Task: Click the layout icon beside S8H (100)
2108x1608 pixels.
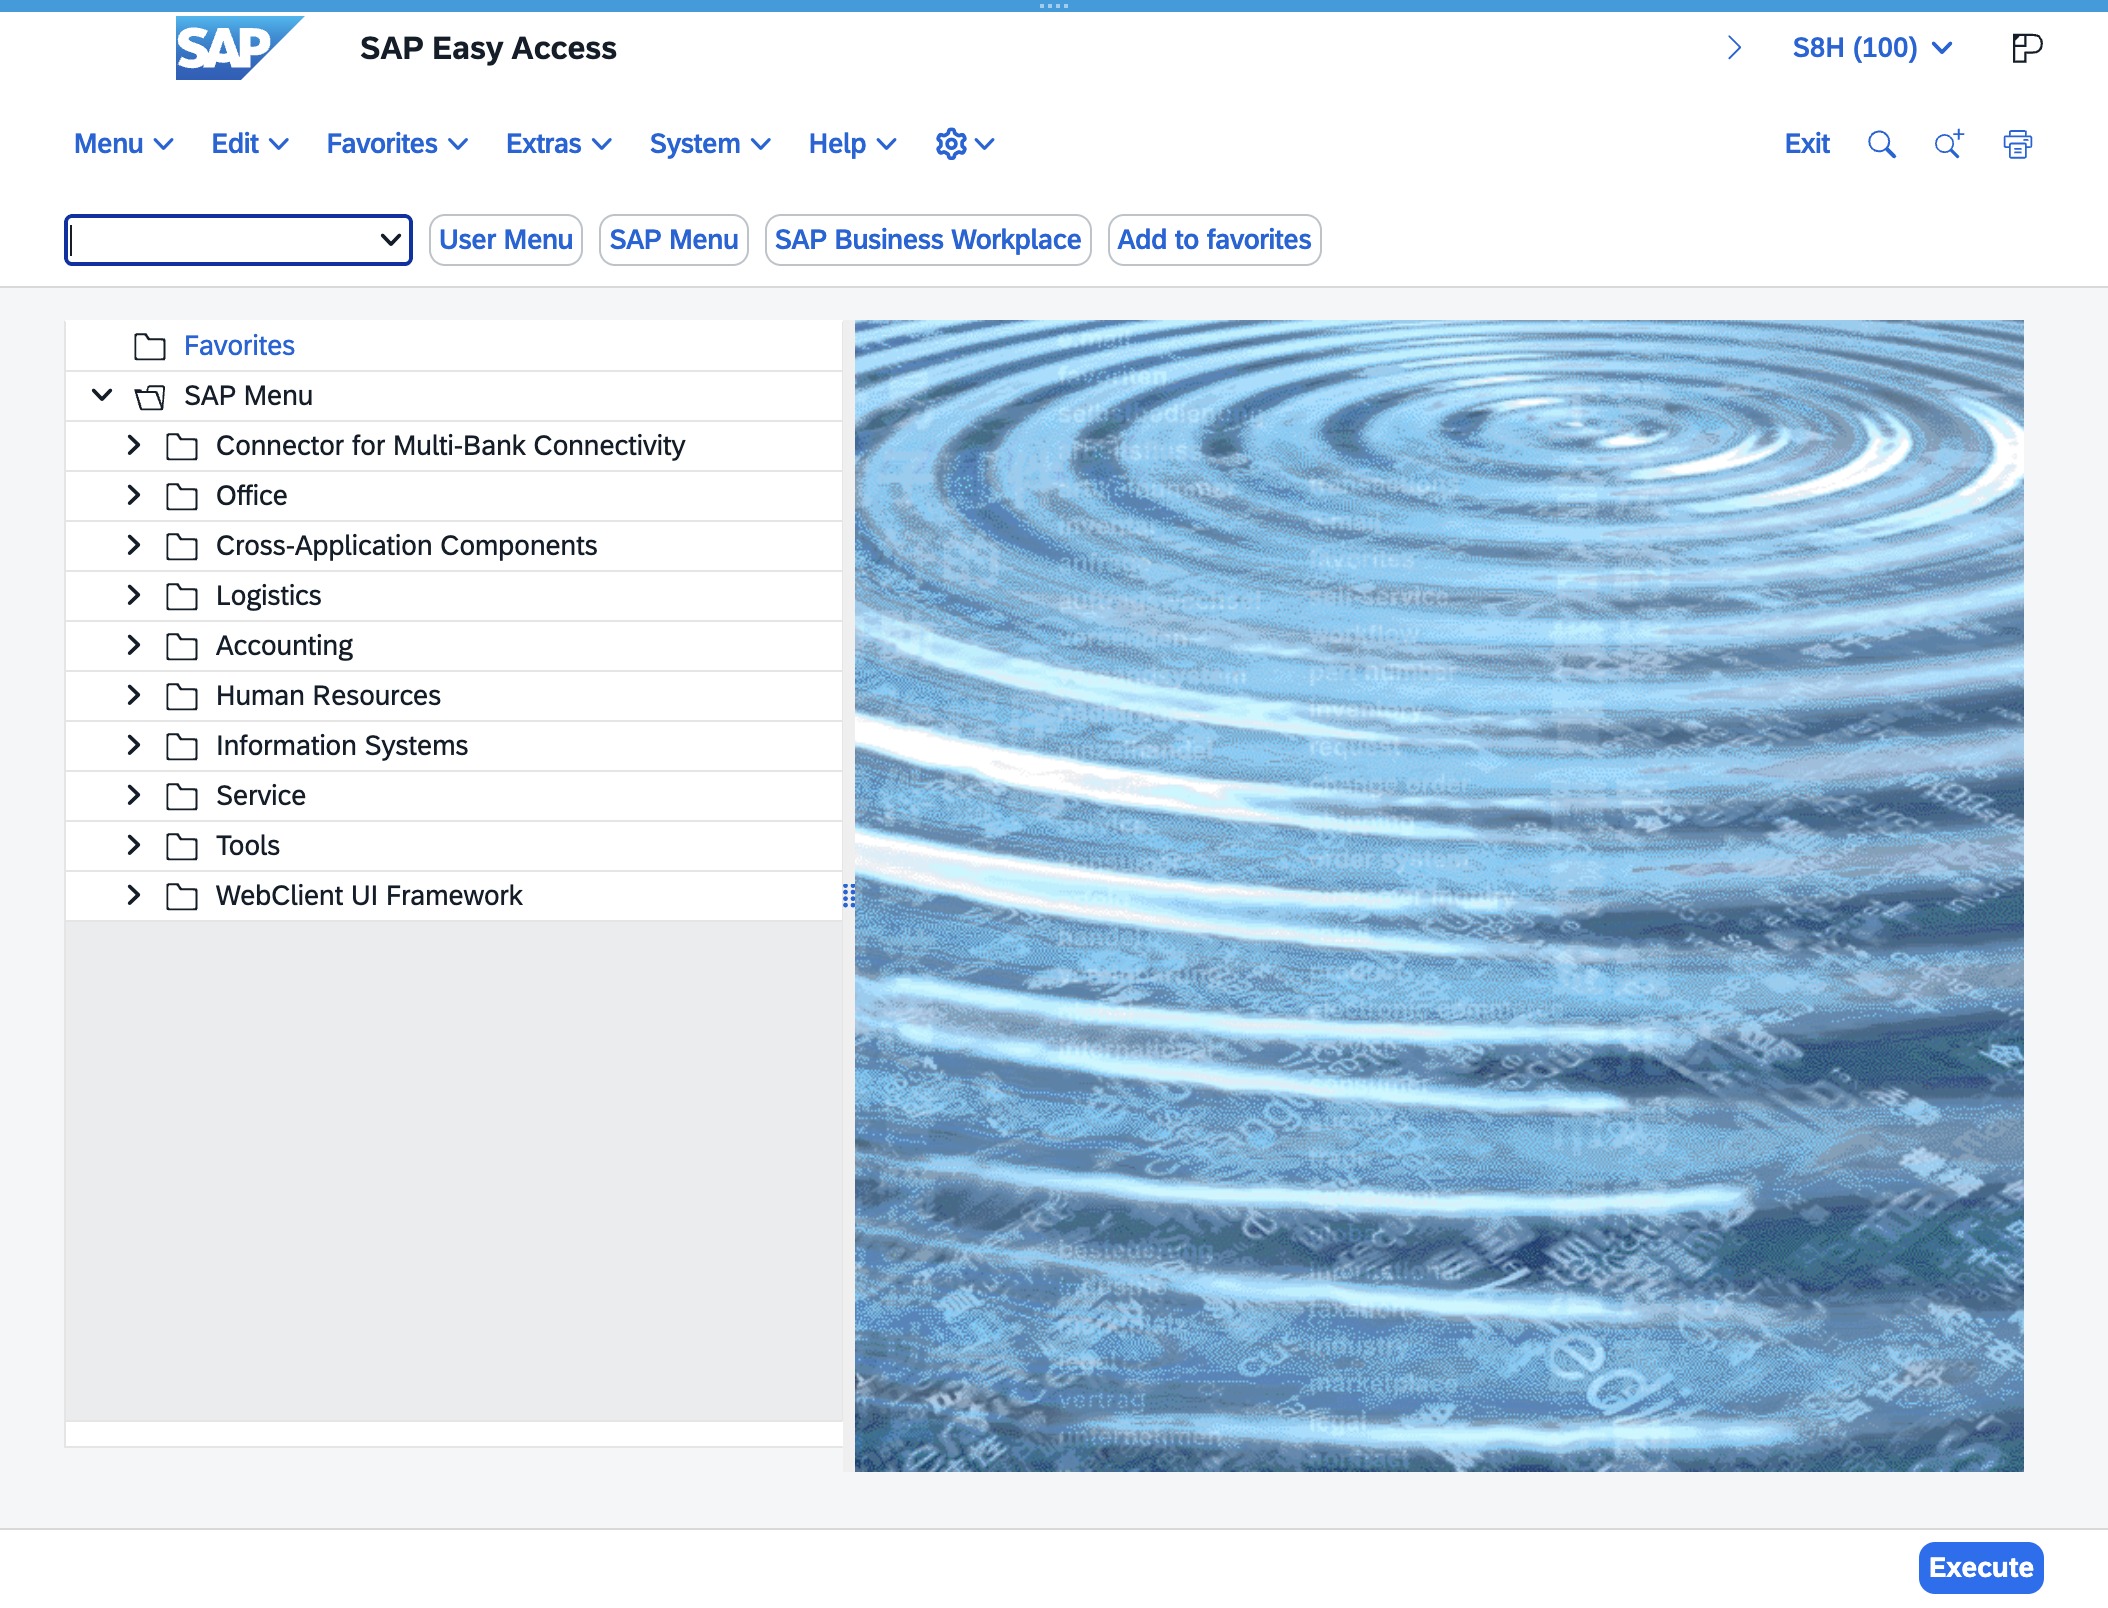Action: pyautogui.click(x=2027, y=48)
